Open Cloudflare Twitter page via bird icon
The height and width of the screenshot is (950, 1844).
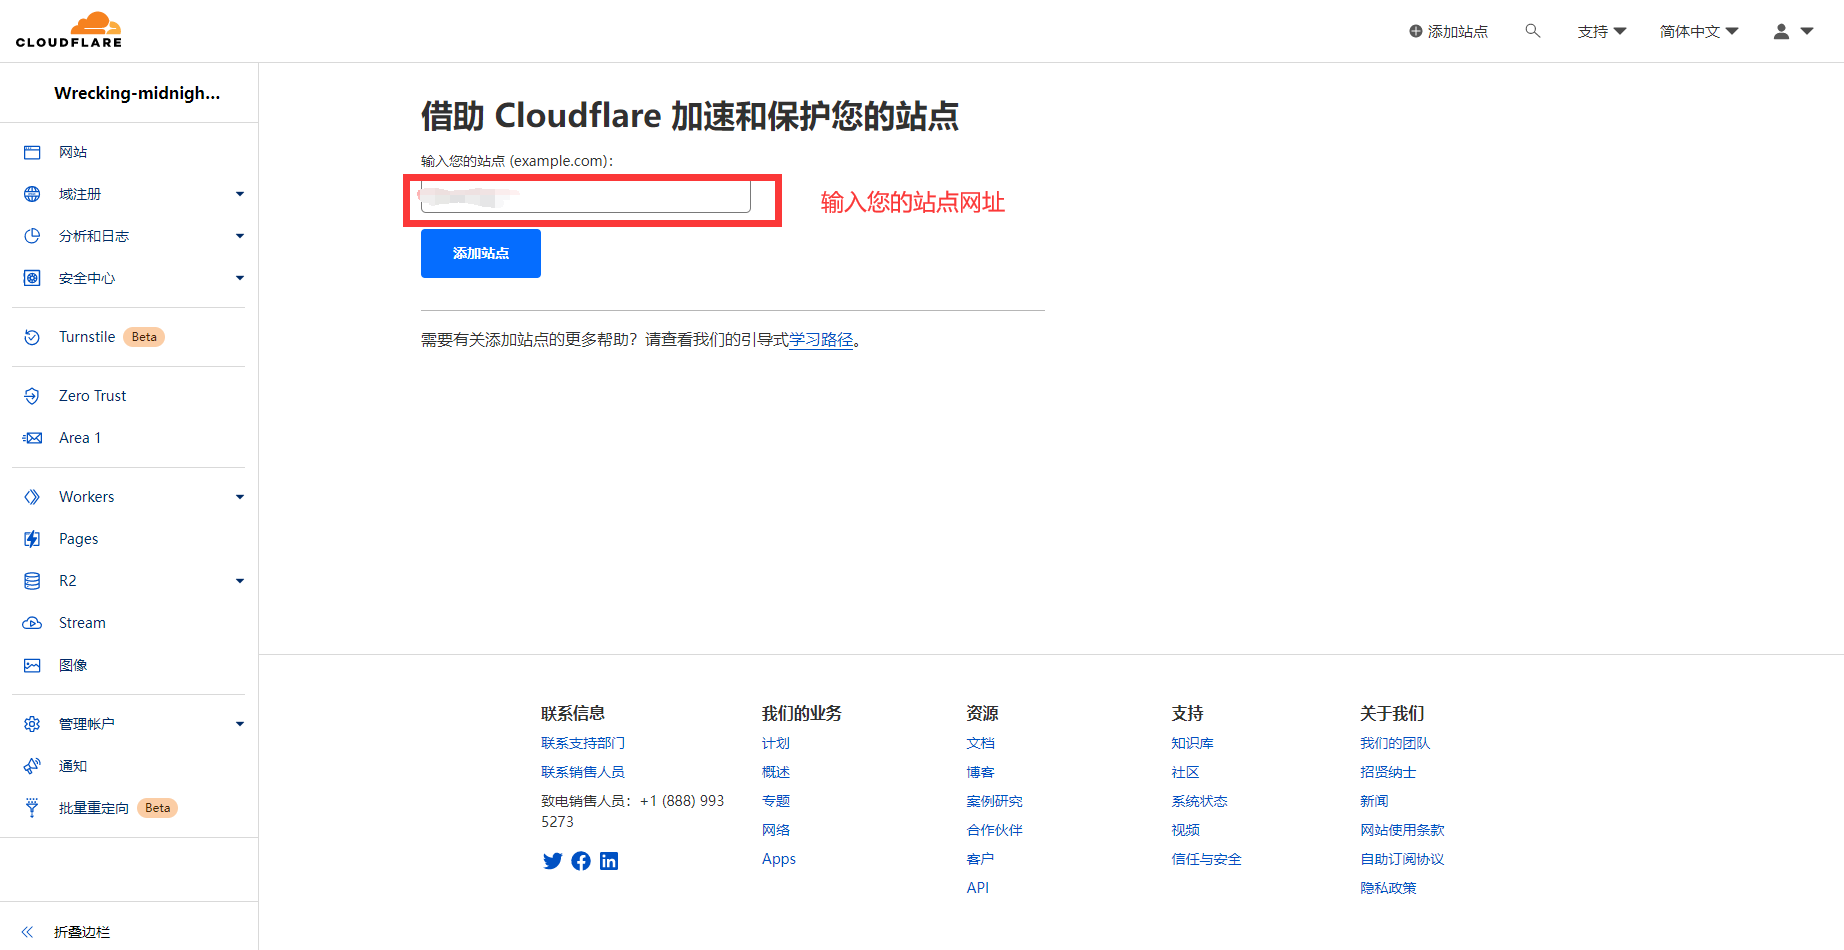coord(552,861)
